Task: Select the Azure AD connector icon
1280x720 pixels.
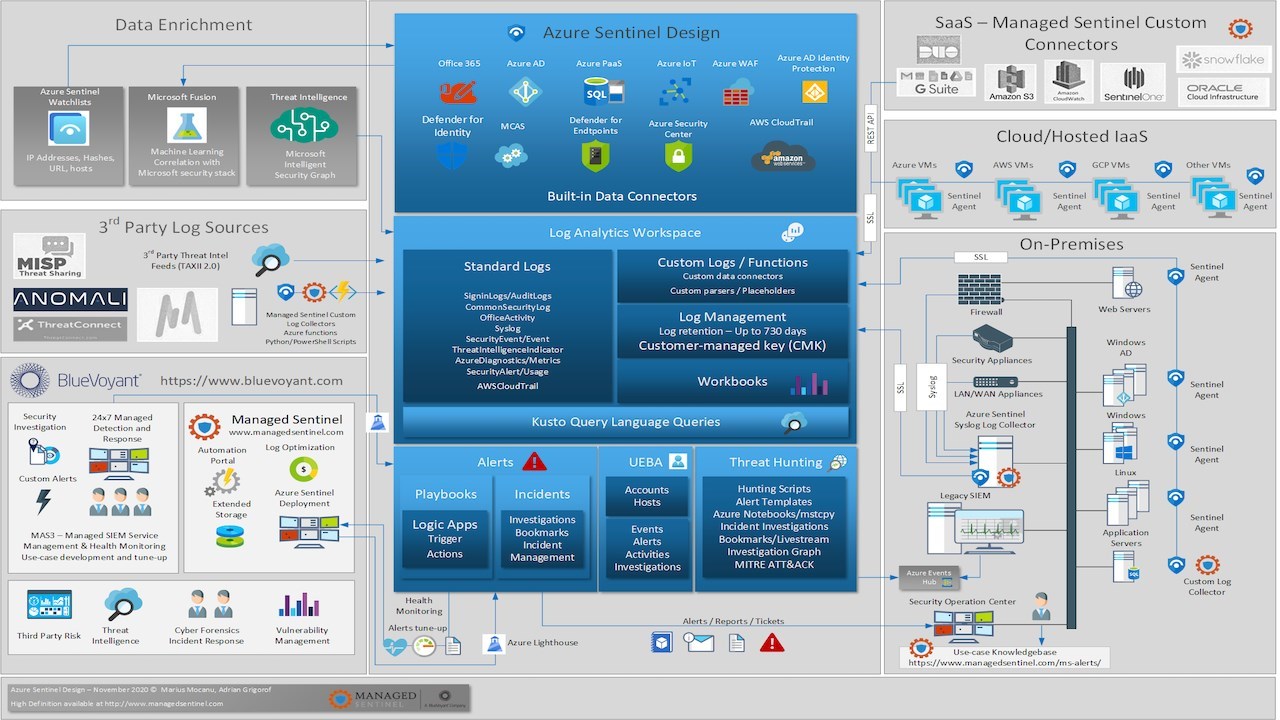Action: click(525, 92)
